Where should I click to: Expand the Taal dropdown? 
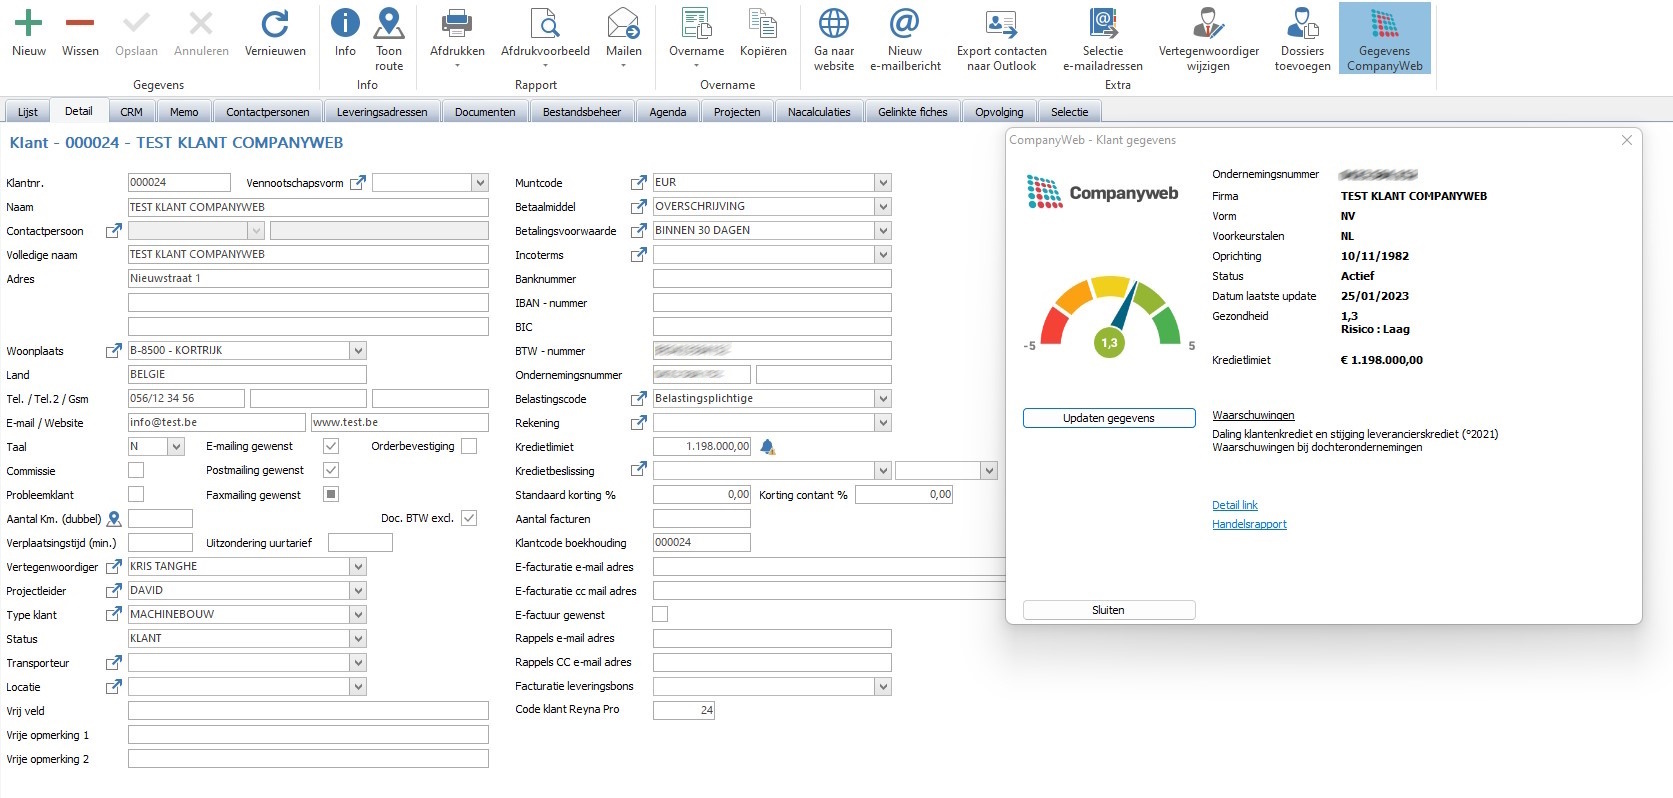click(176, 447)
